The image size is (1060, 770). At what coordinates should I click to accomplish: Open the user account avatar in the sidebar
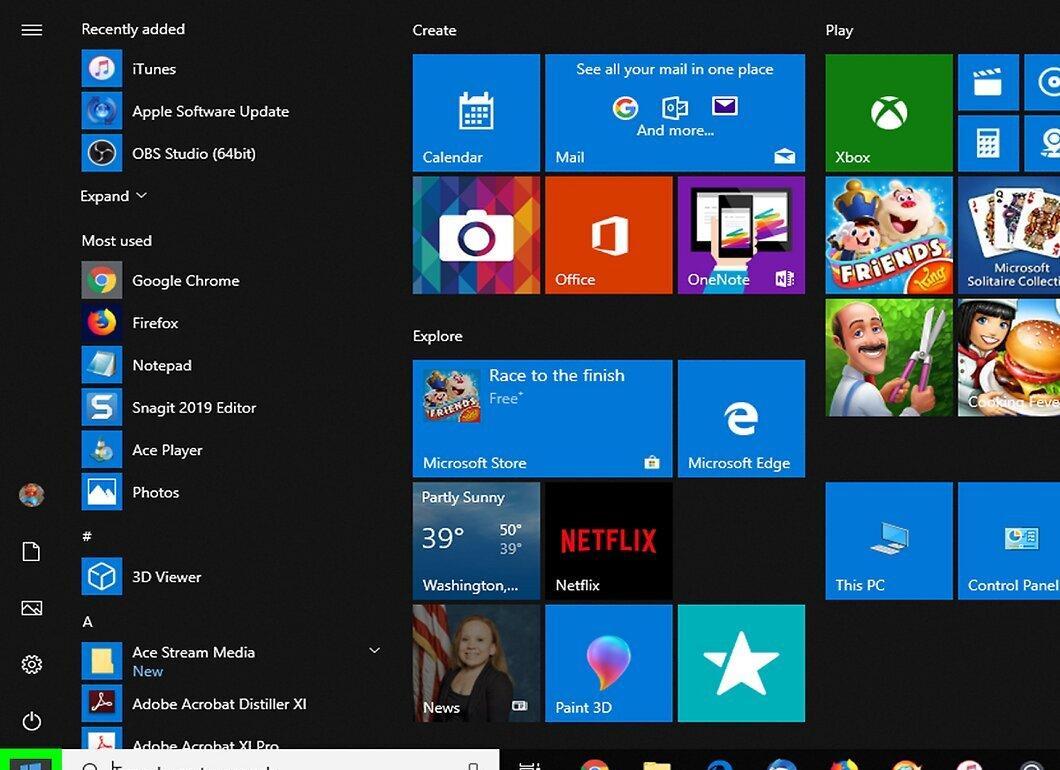coord(32,495)
